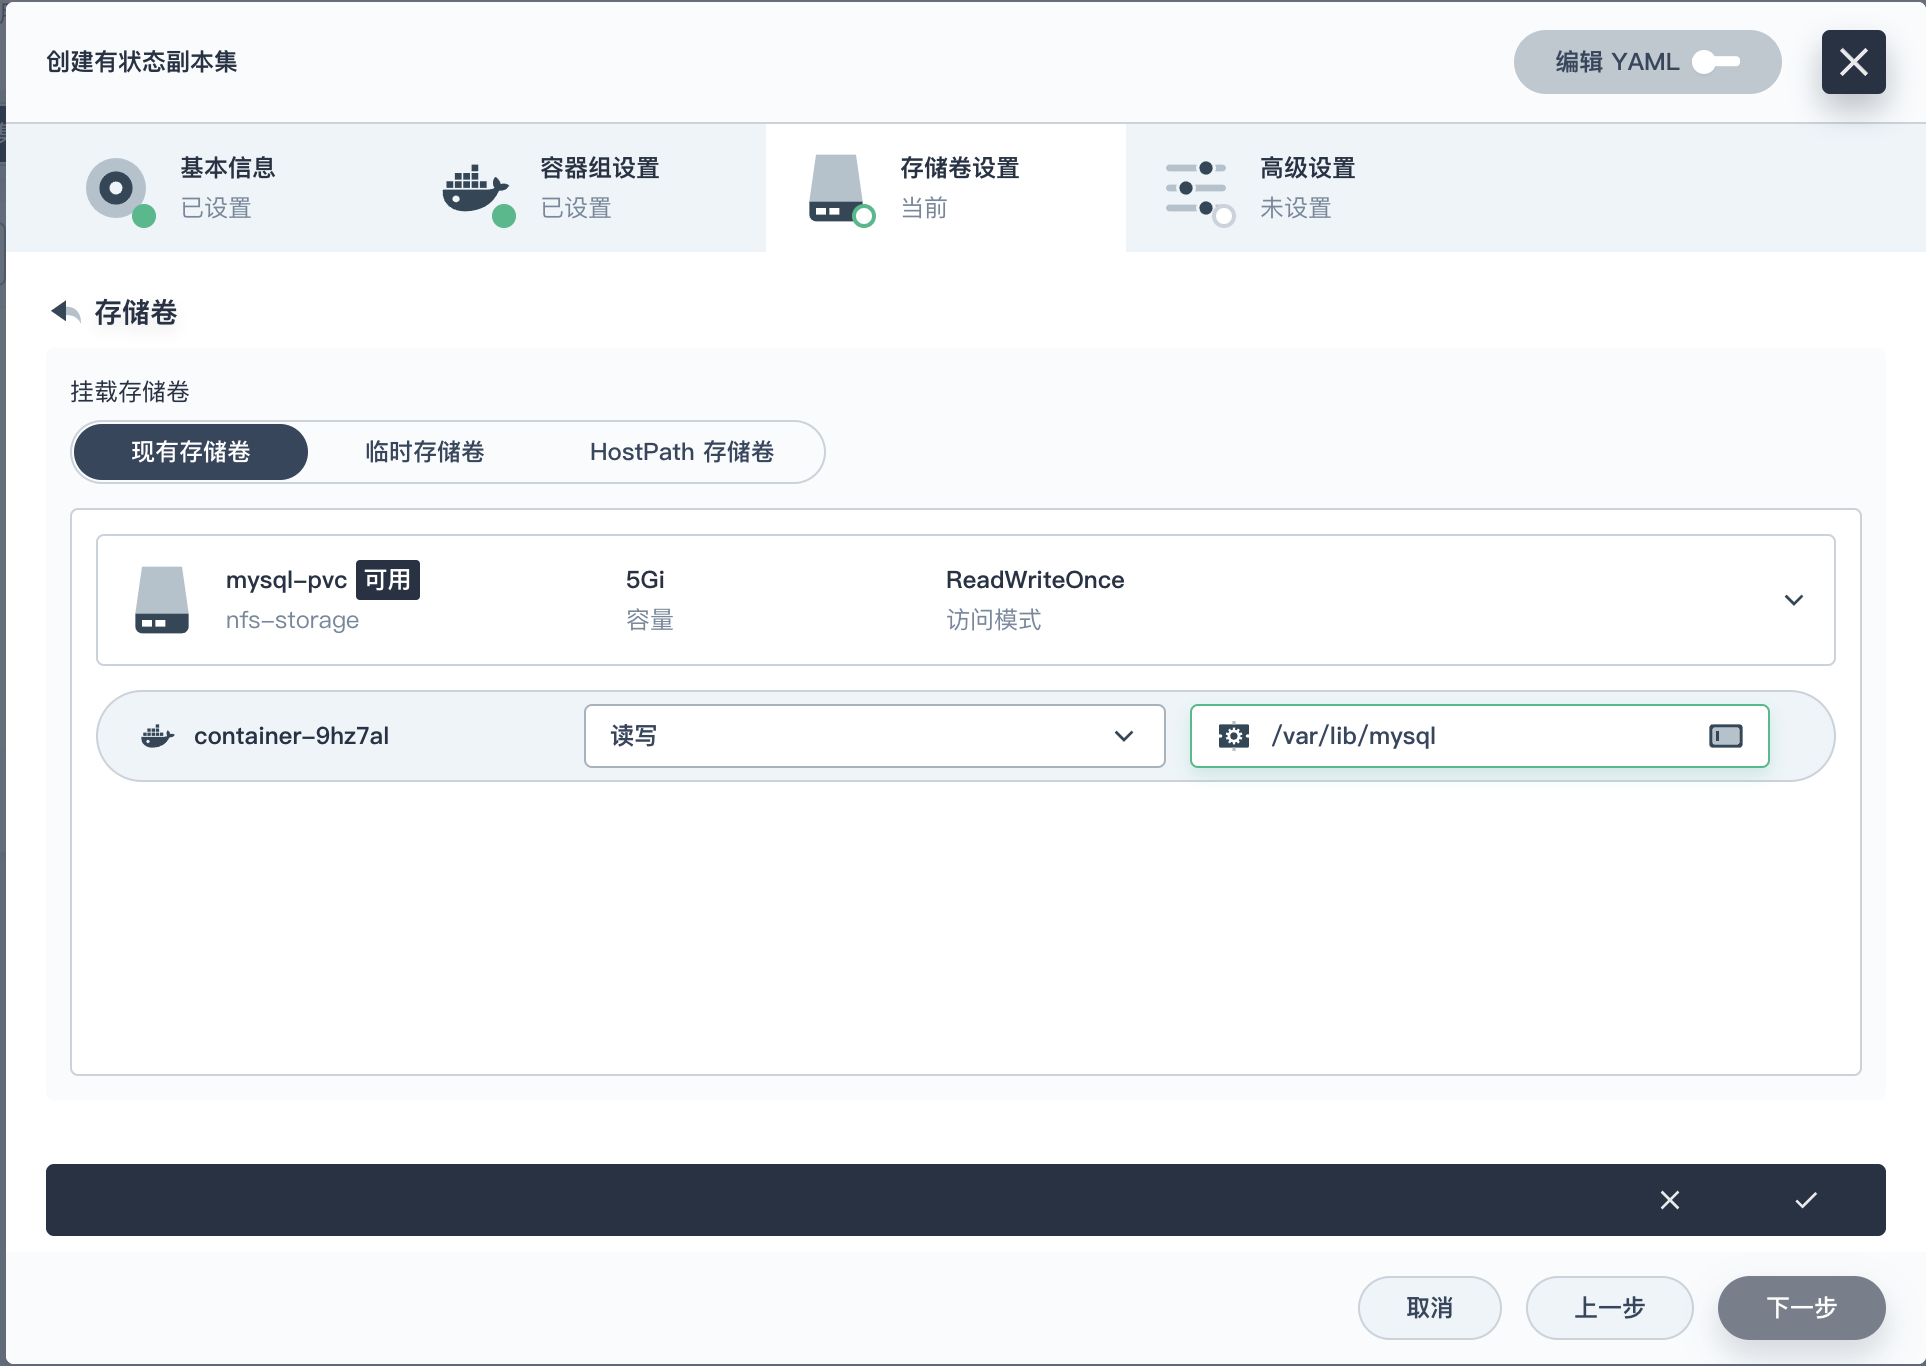1926x1366 pixels.
Task: Open the 读写 access mode dropdown
Action: pyautogui.click(x=874, y=736)
